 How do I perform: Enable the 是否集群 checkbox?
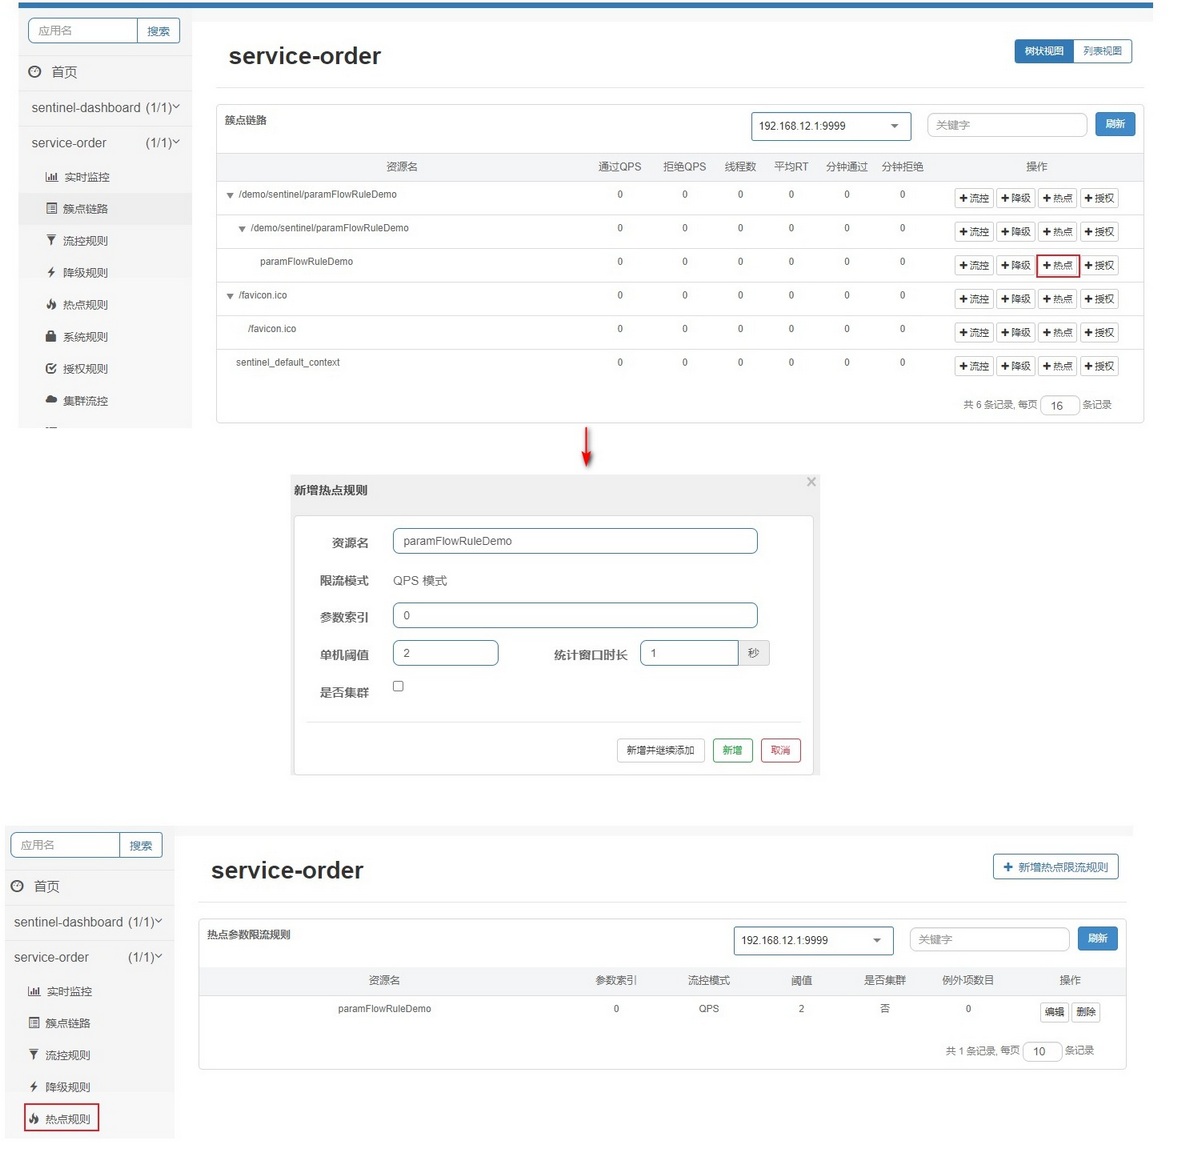[x=399, y=686]
